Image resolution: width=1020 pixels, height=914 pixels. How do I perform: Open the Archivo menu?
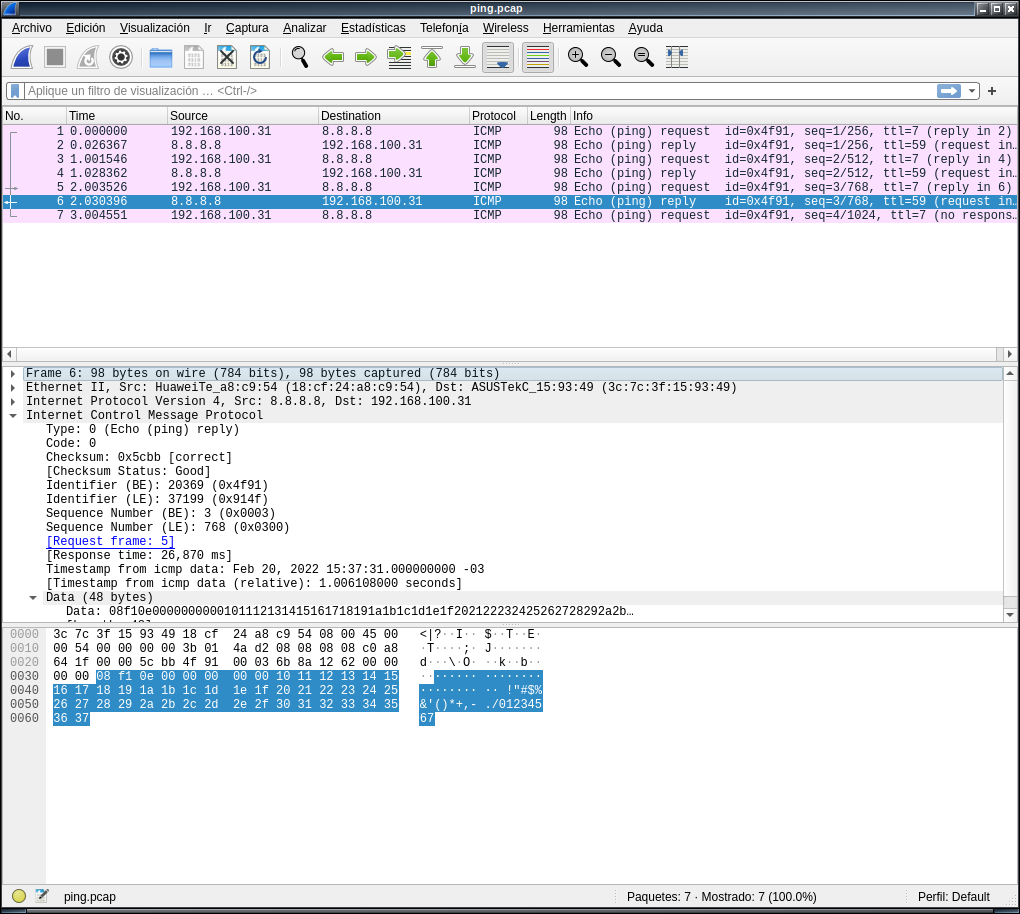point(32,28)
